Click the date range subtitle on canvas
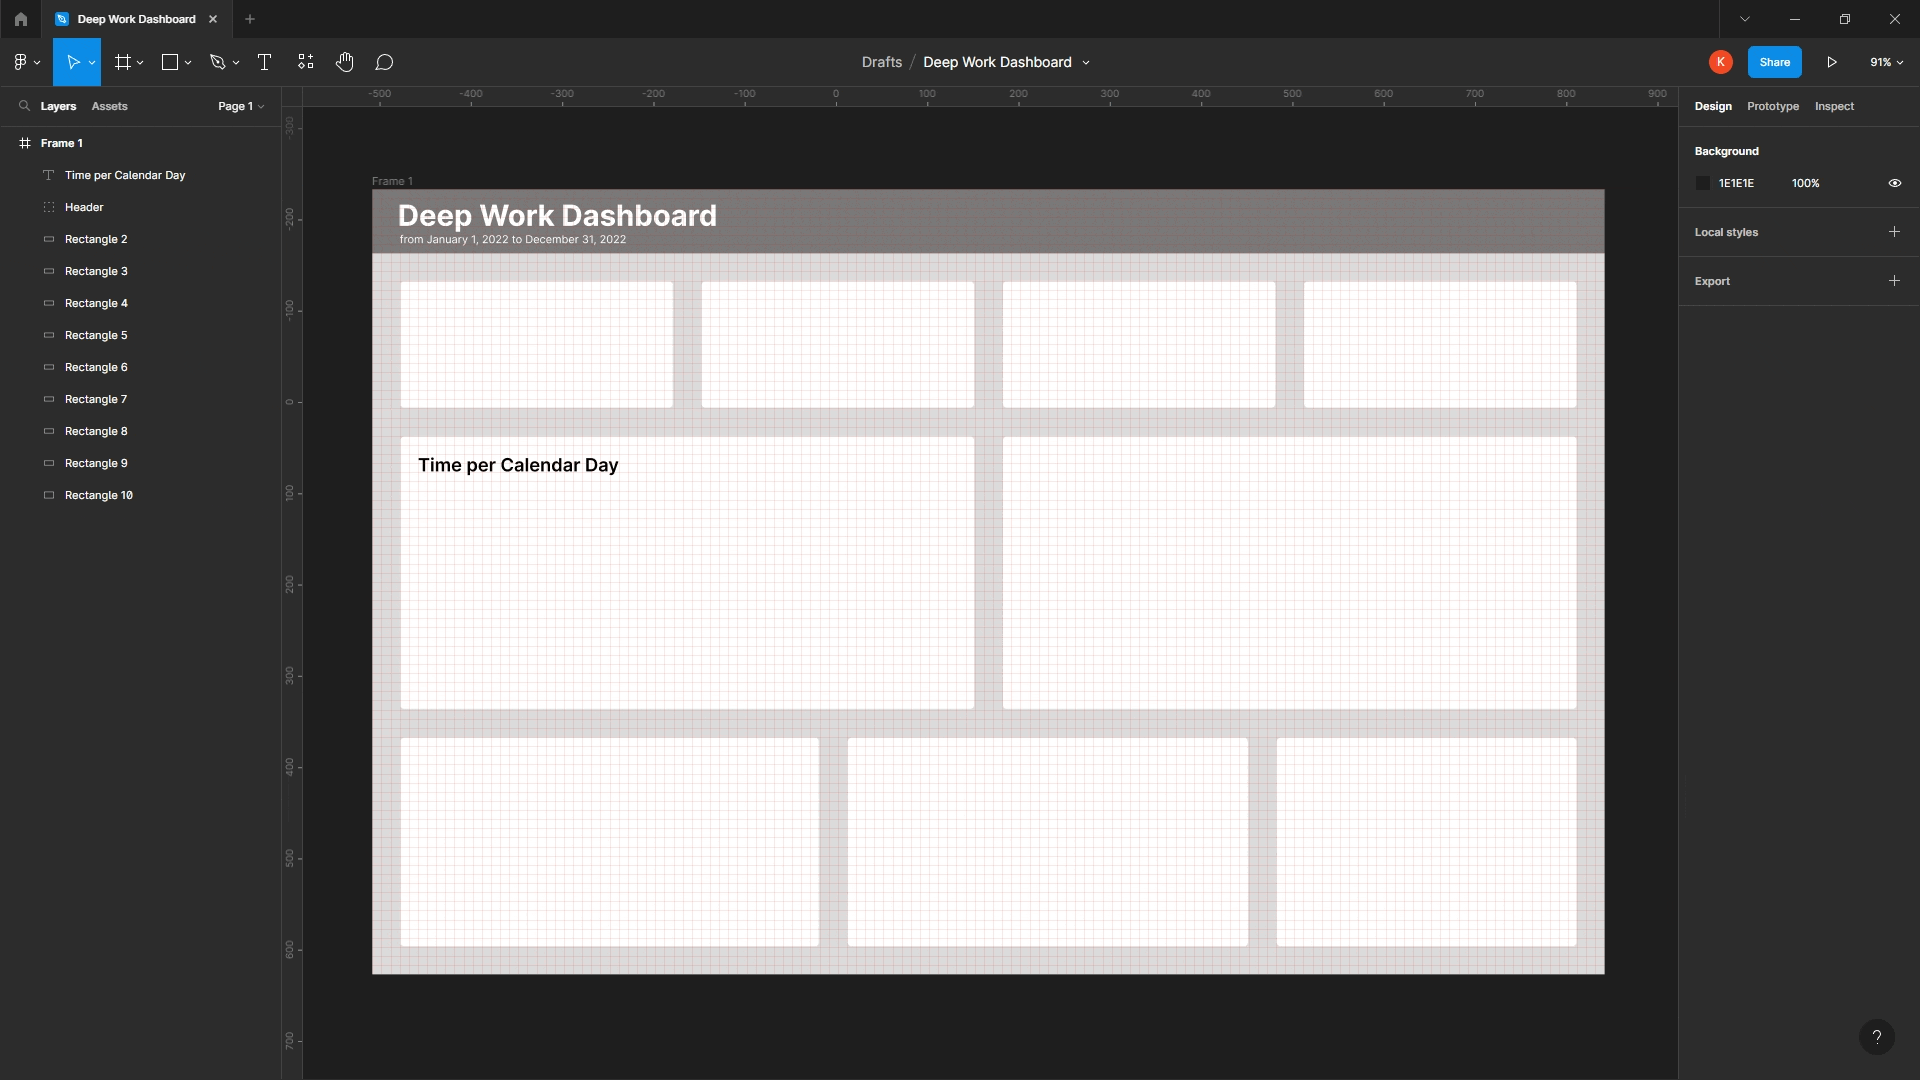1920x1080 pixels. [x=512, y=240]
